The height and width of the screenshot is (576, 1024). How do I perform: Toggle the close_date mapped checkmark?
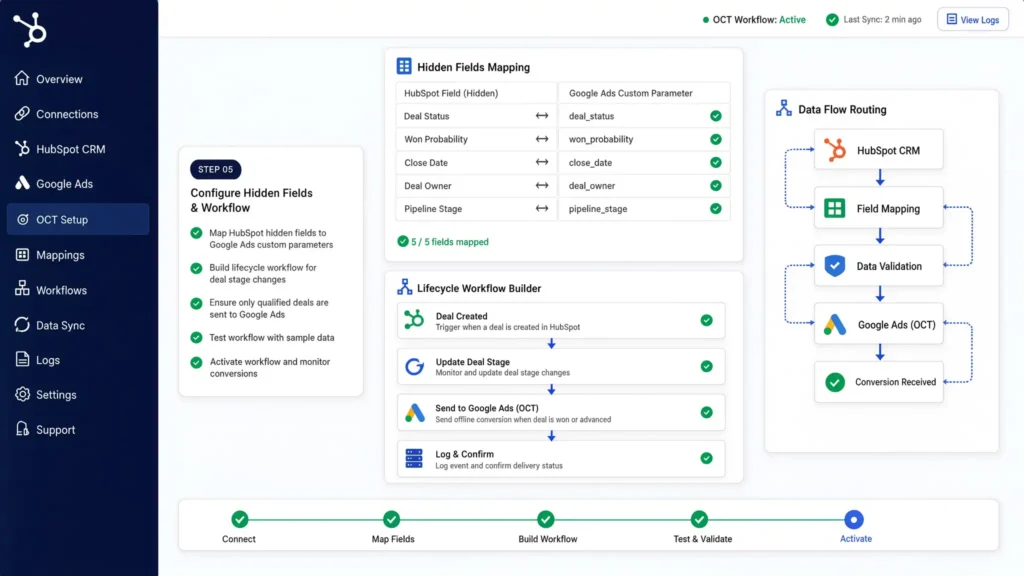[x=716, y=162]
